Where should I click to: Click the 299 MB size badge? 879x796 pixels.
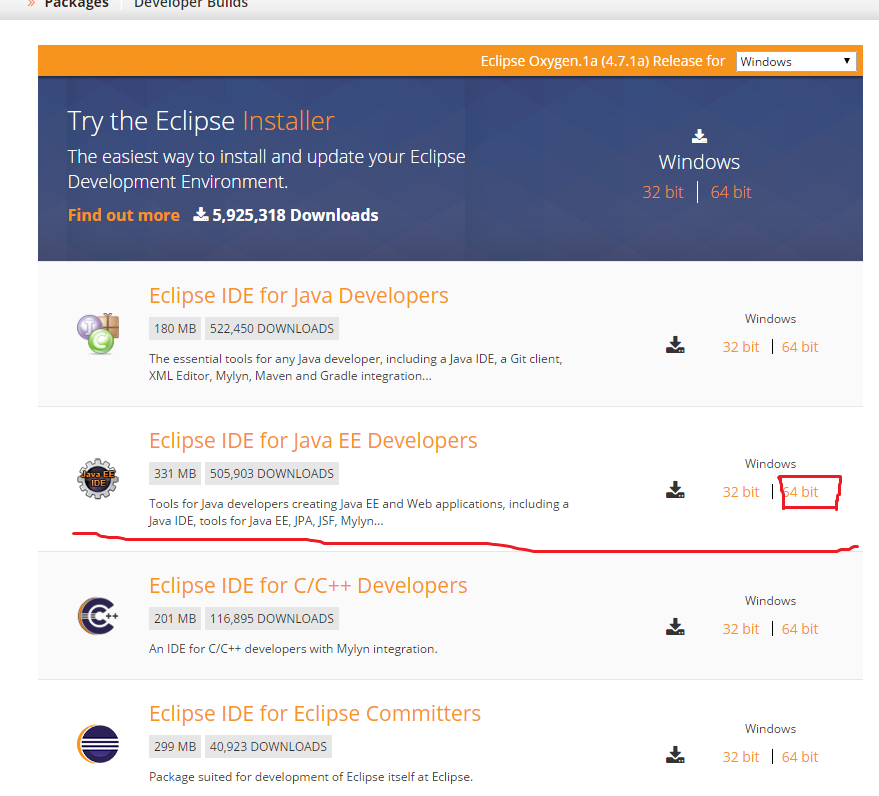[x=175, y=747]
